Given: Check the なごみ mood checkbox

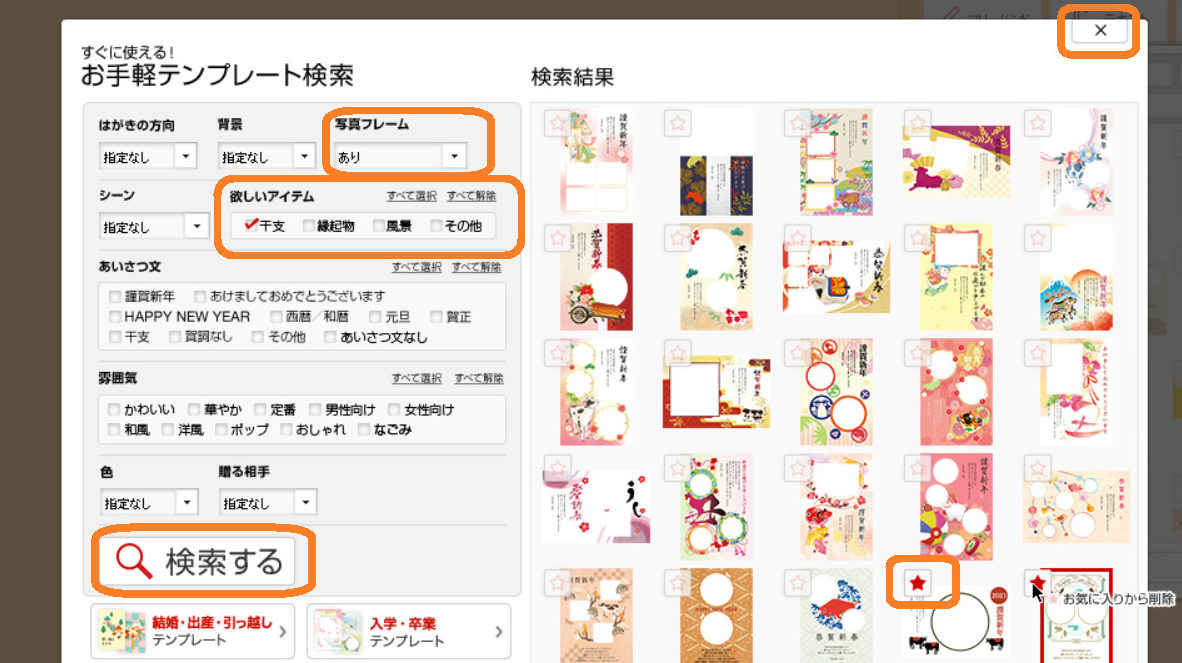Looking at the screenshot, I should (x=364, y=429).
